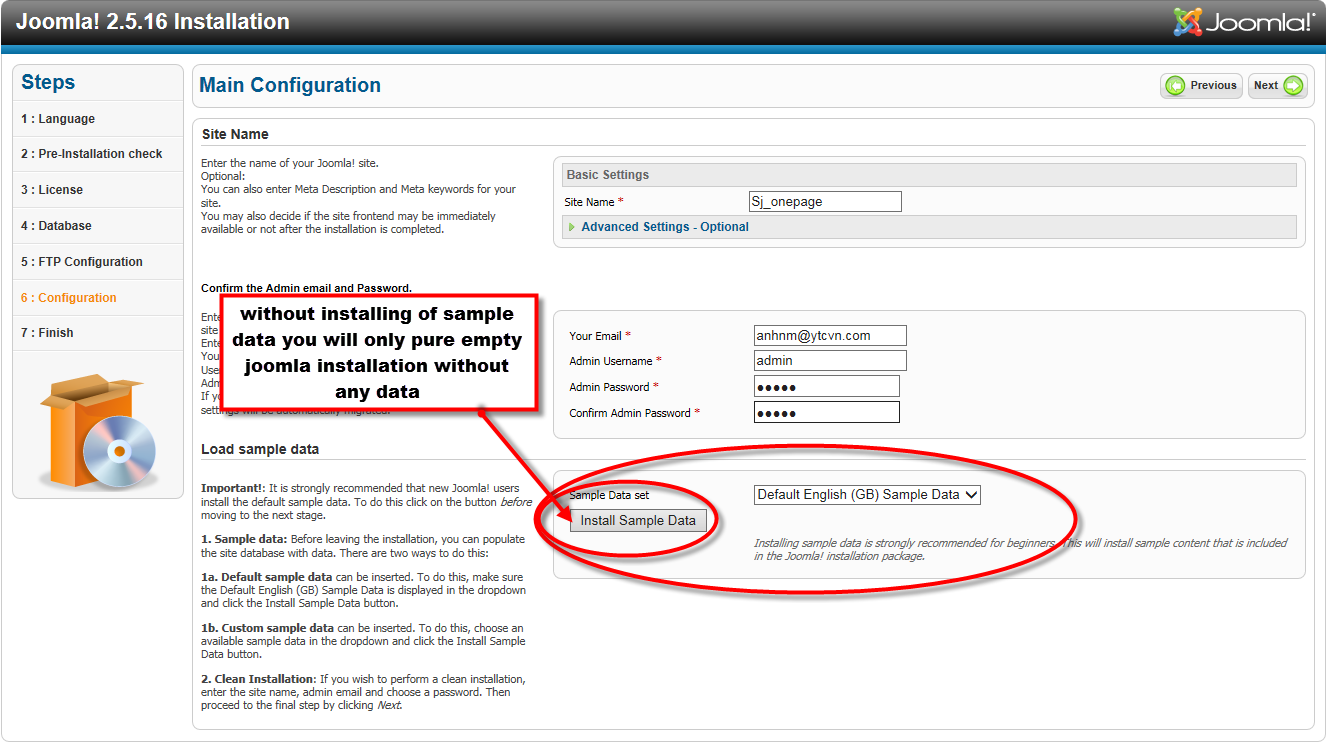Select the 6 : Configuration step
The width and height of the screenshot is (1328, 744).
pos(98,298)
